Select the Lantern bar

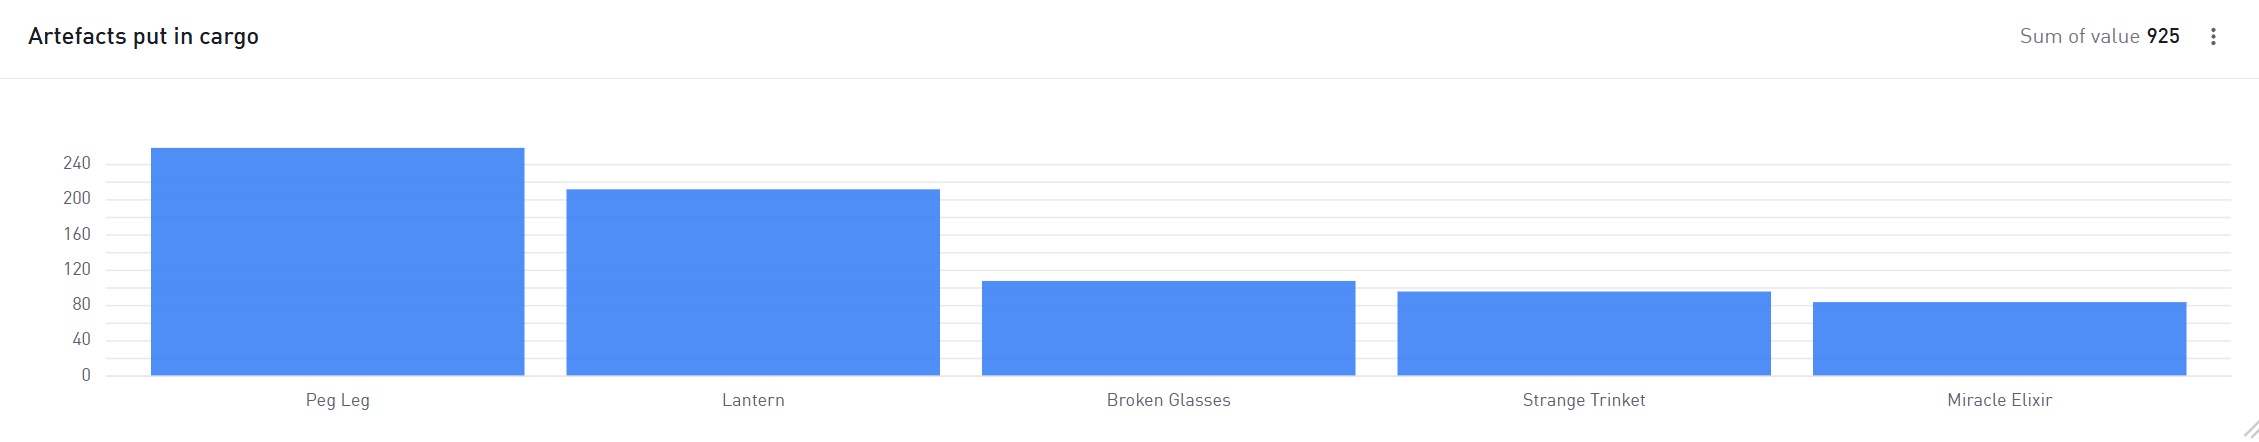(x=753, y=283)
